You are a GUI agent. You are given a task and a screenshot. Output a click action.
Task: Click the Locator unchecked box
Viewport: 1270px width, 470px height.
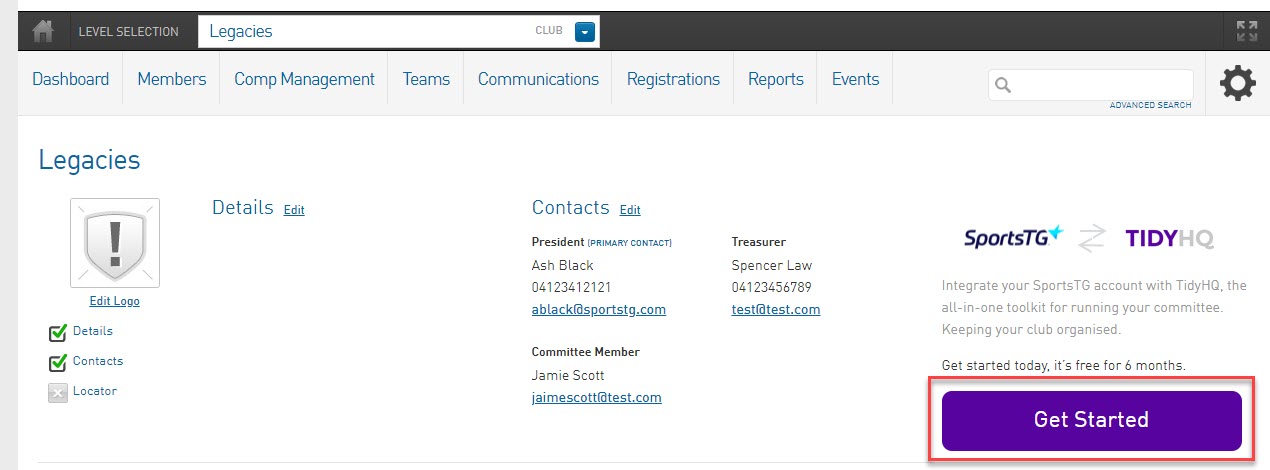(58, 393)
